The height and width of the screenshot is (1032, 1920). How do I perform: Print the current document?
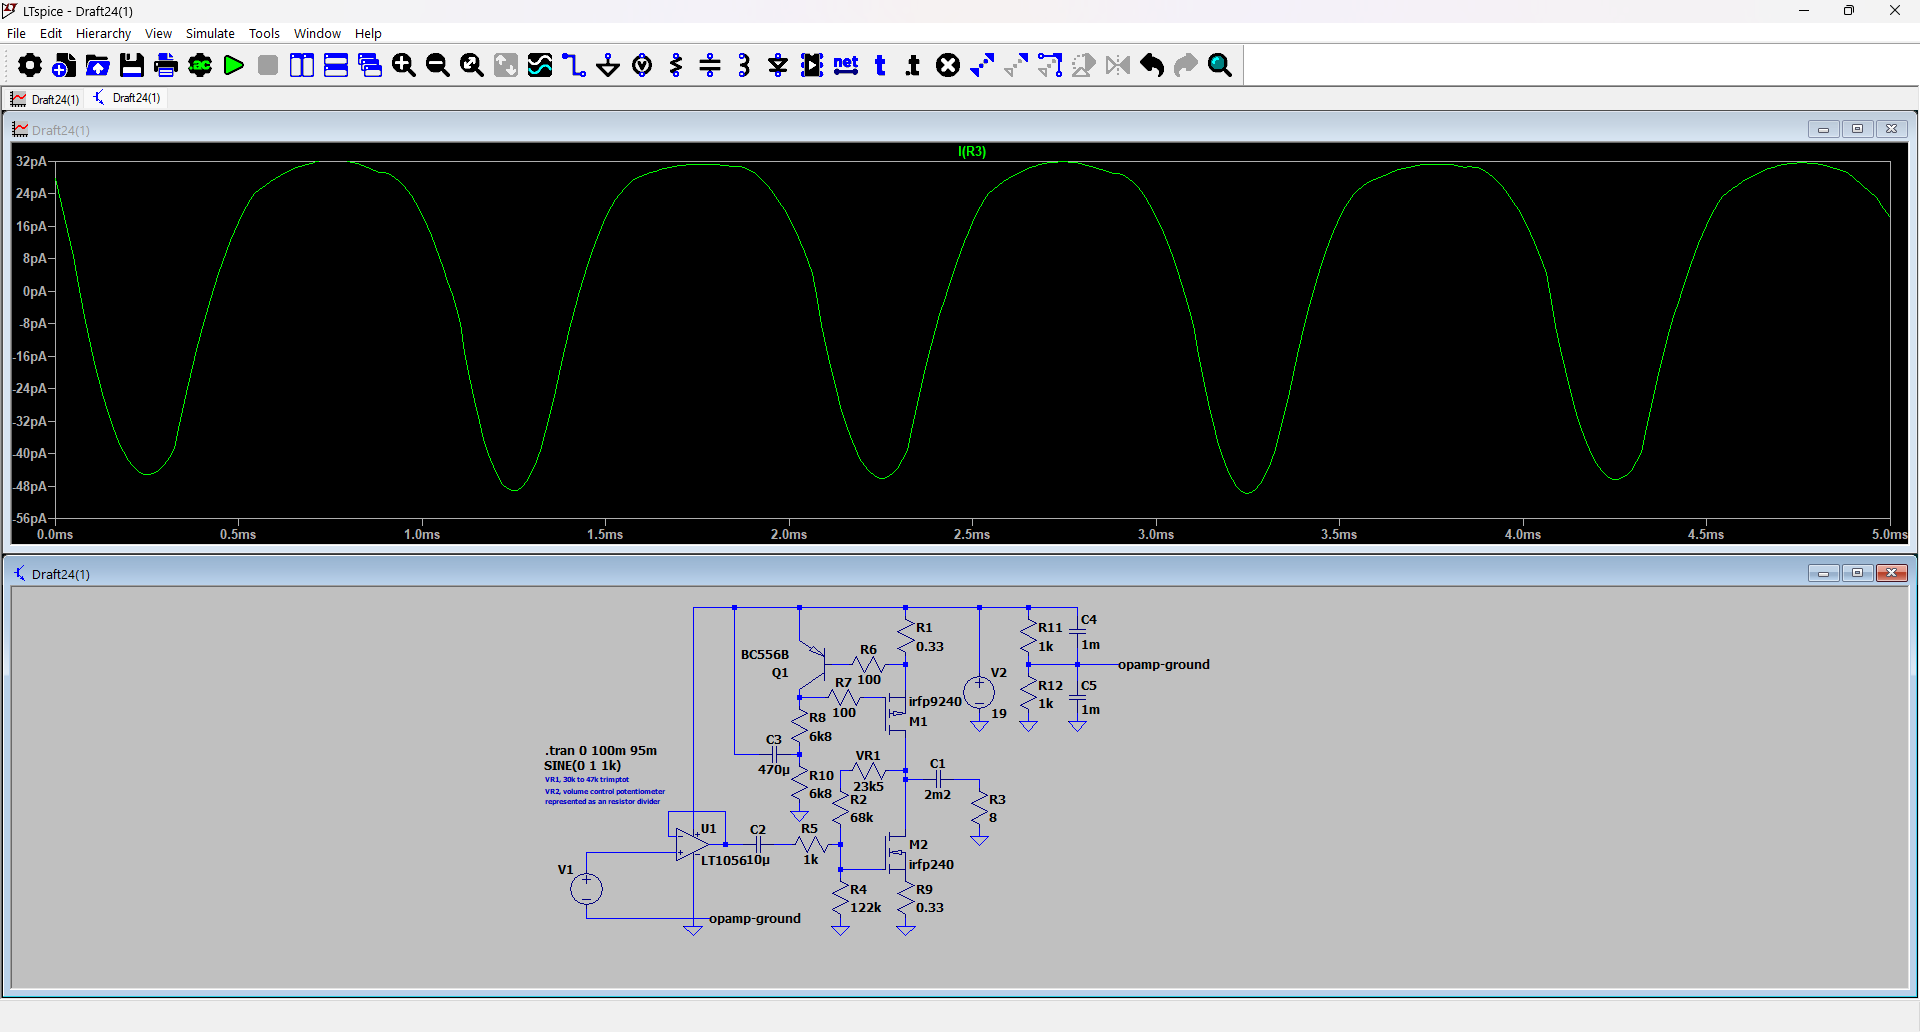(x=166, y=66)
